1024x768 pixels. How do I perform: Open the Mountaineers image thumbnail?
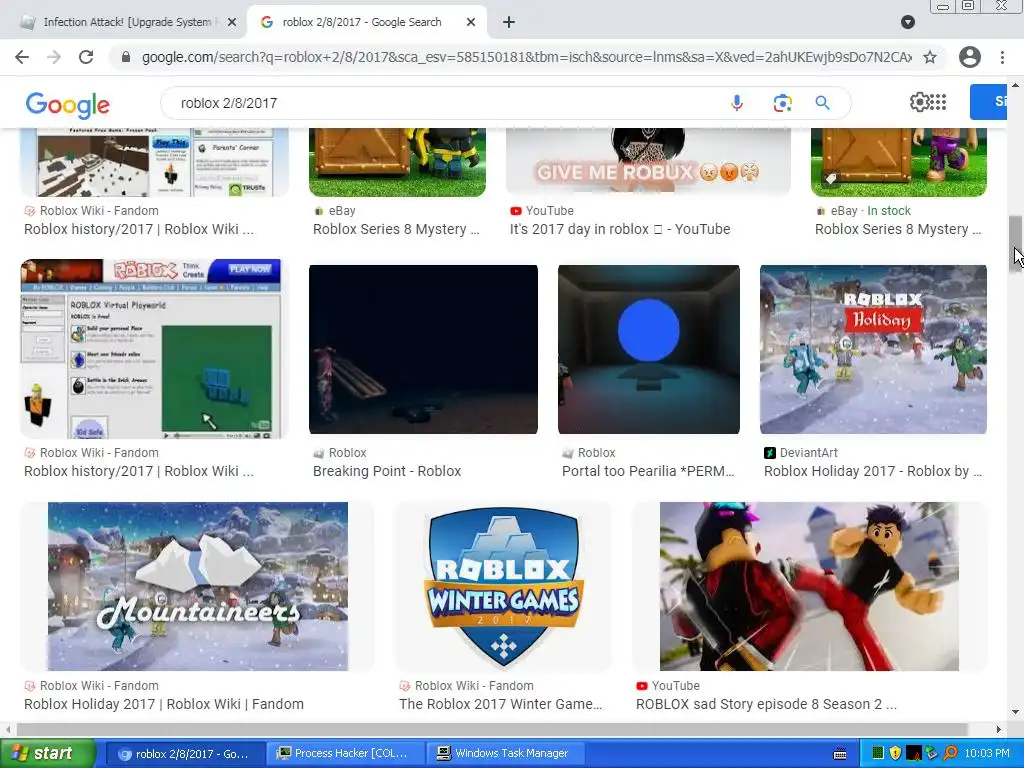[x=197, y=586]
